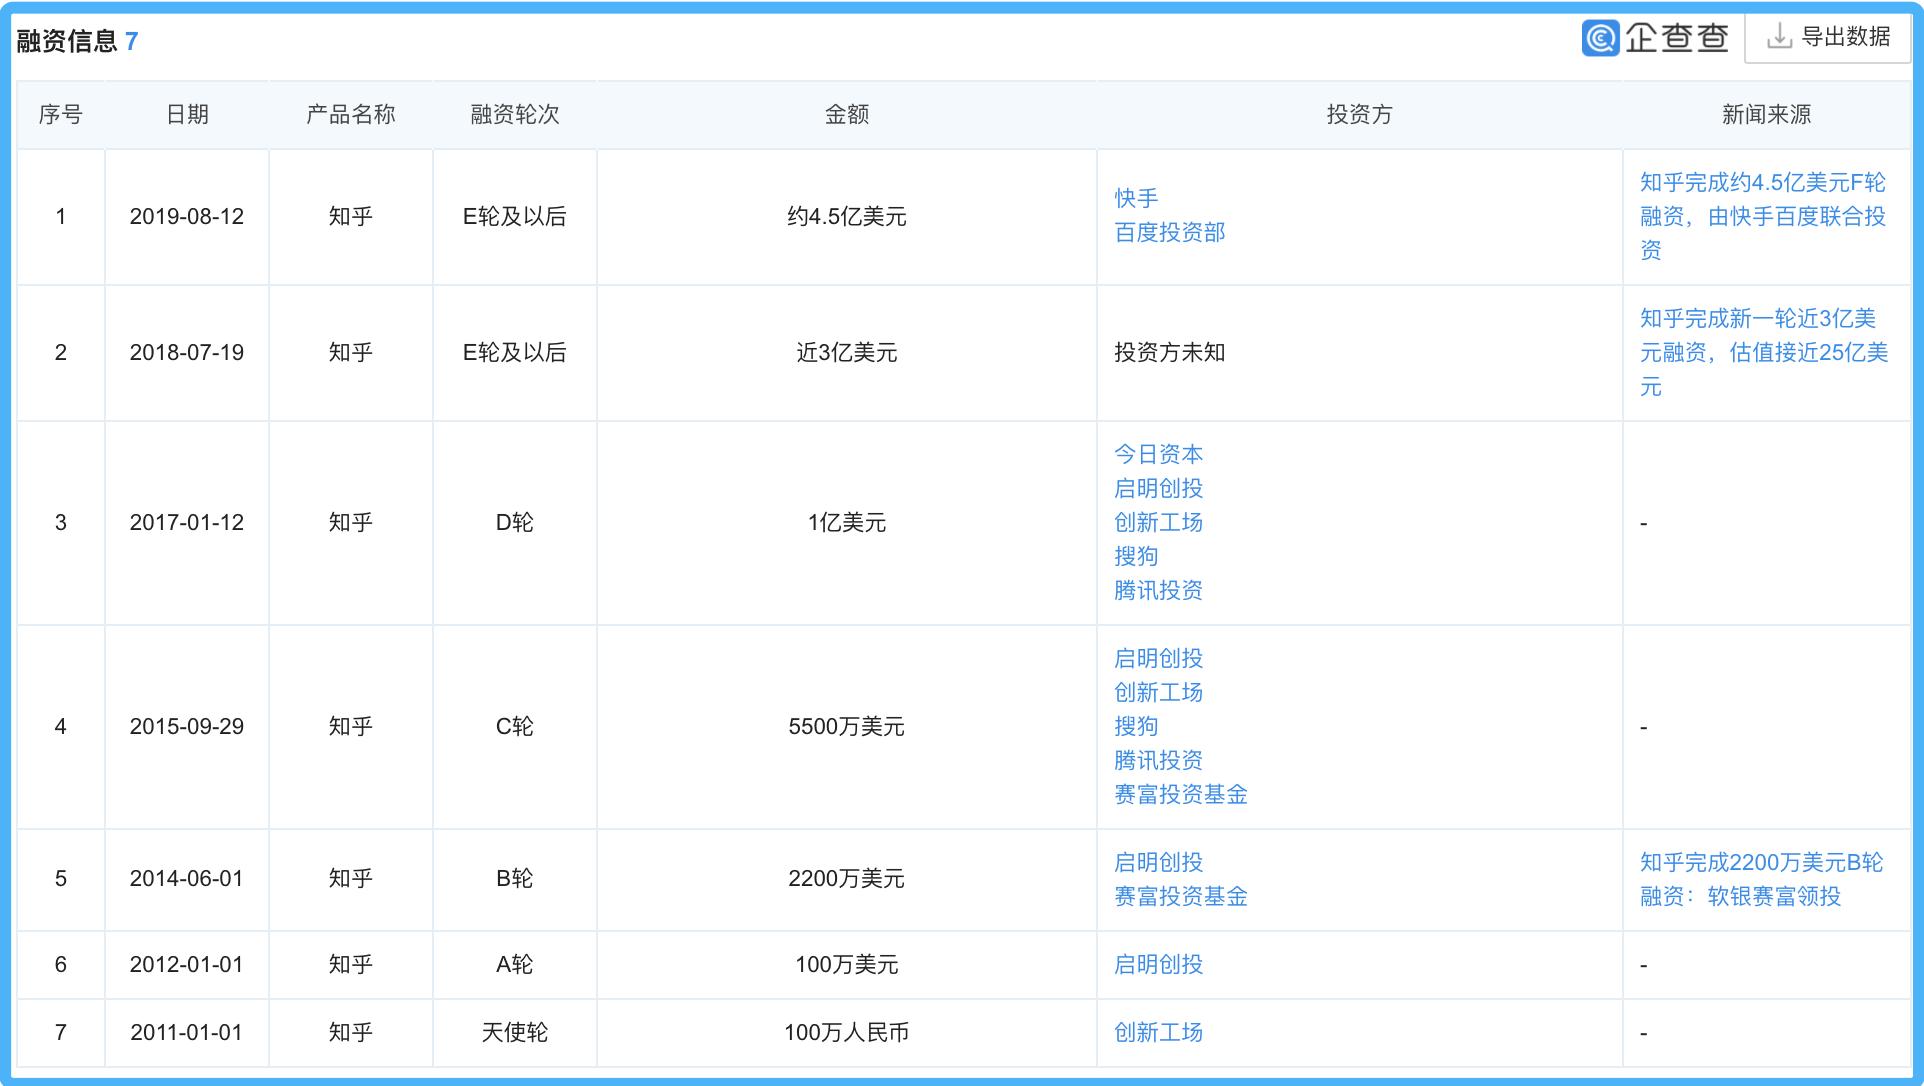Open 赛富投资基金 link in the C轮 row
Viewport: 1924px width, 1086px height.
1181,795
